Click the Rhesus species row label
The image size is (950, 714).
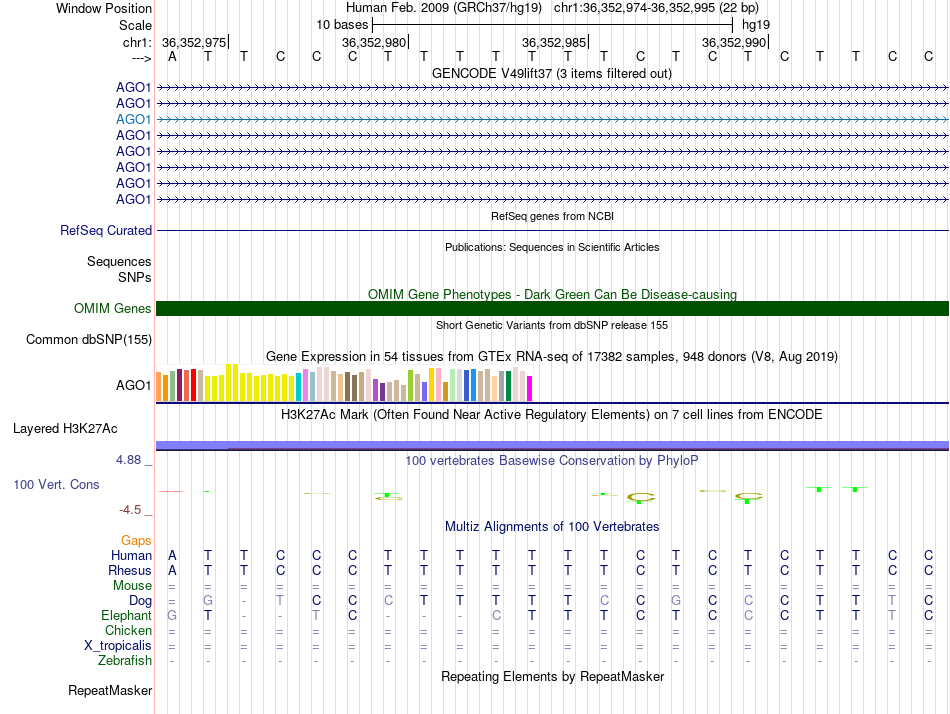129,570
